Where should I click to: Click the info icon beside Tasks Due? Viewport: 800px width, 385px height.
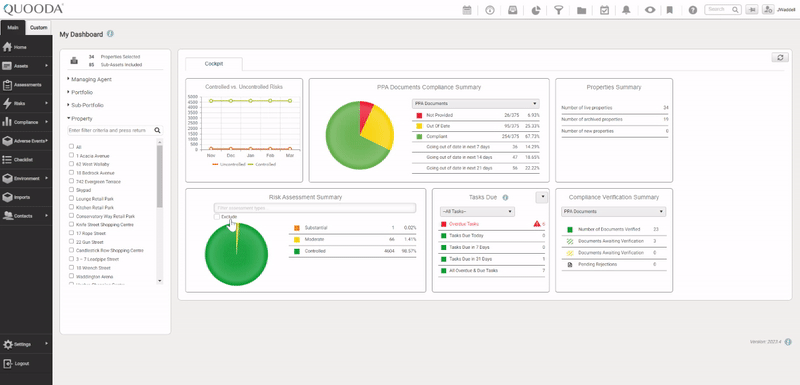coord(505,197)
